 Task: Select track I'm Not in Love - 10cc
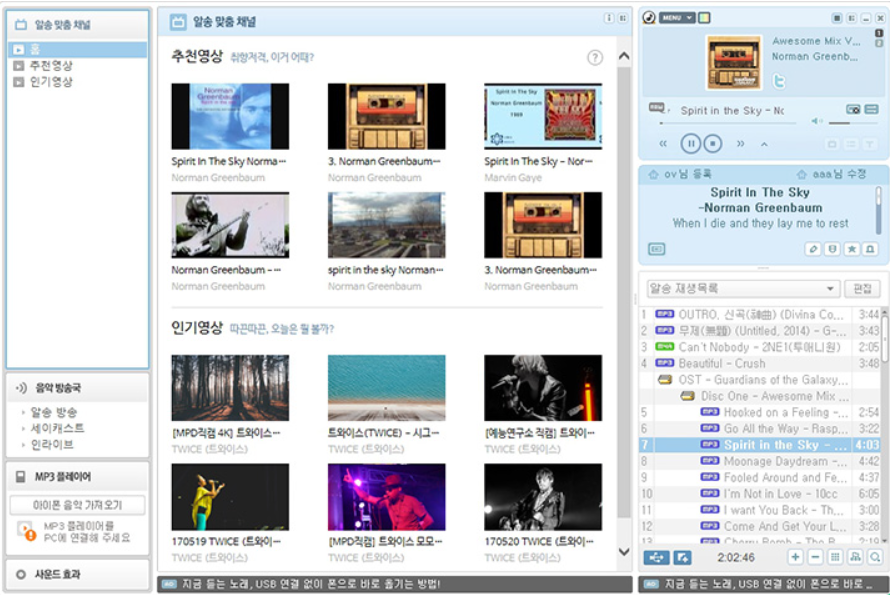pos(761,494)
